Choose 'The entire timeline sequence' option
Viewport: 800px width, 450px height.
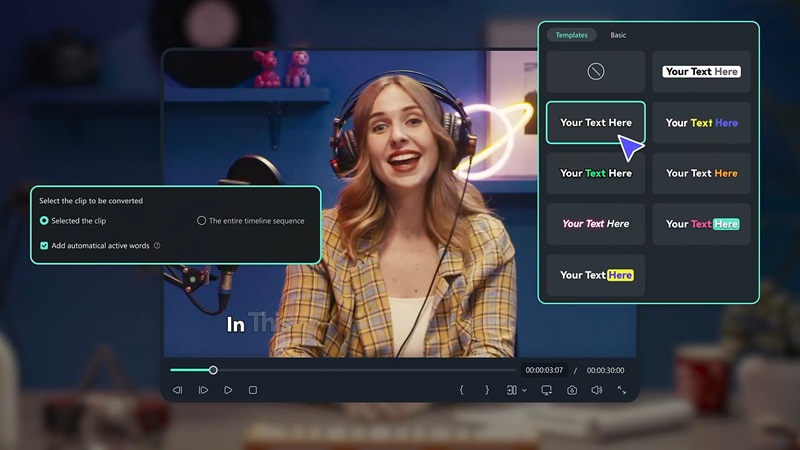pos(201,220)
